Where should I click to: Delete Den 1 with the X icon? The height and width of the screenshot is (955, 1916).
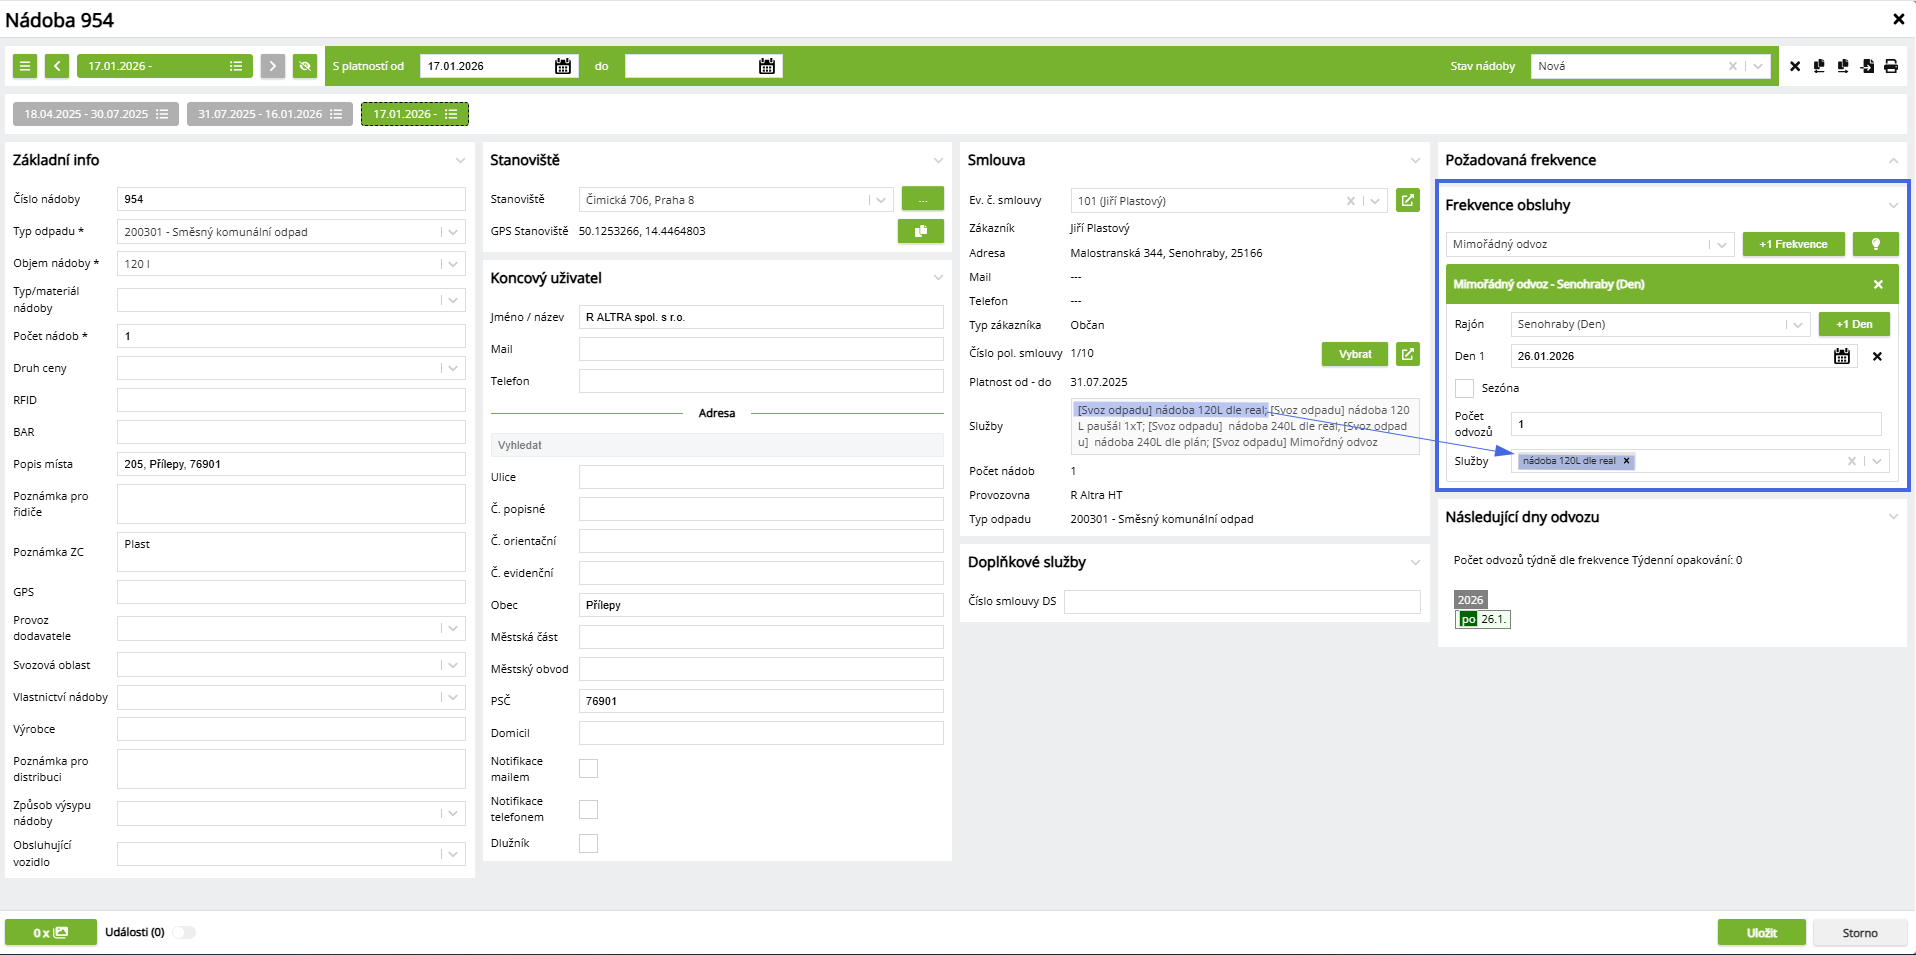[x=1877, y=356]
